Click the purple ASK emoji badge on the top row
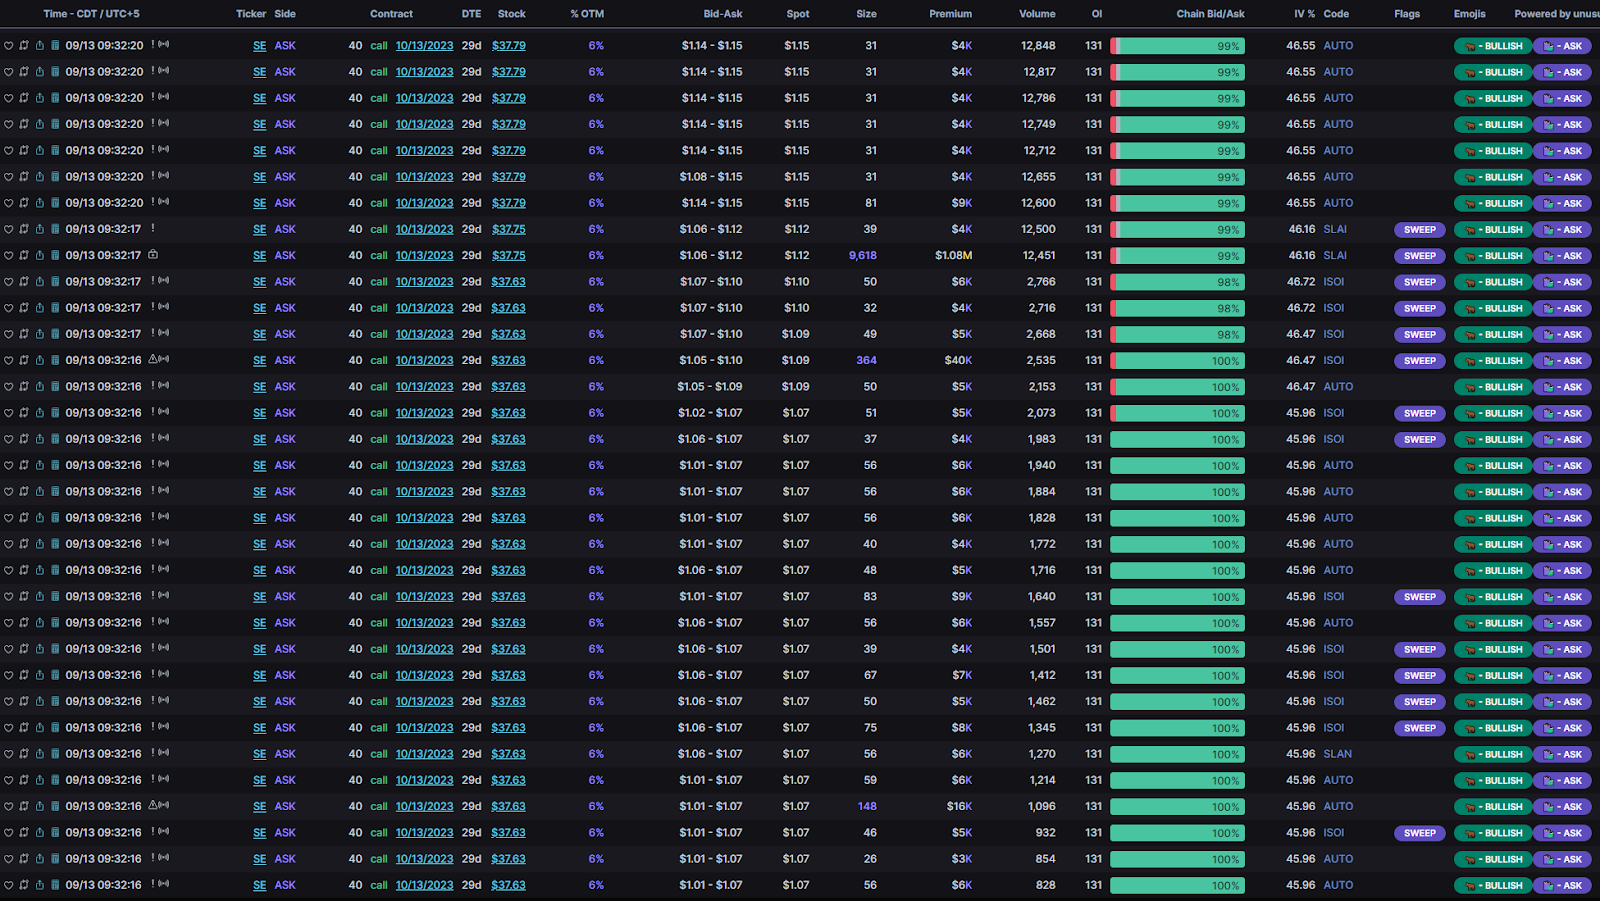 [x=1562, y=45]
